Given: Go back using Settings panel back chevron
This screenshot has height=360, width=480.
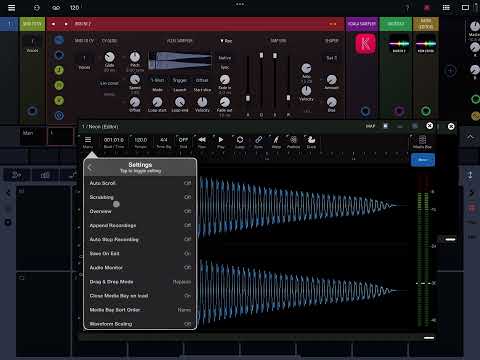Looking at the screenshot, I should click(90, 168).
